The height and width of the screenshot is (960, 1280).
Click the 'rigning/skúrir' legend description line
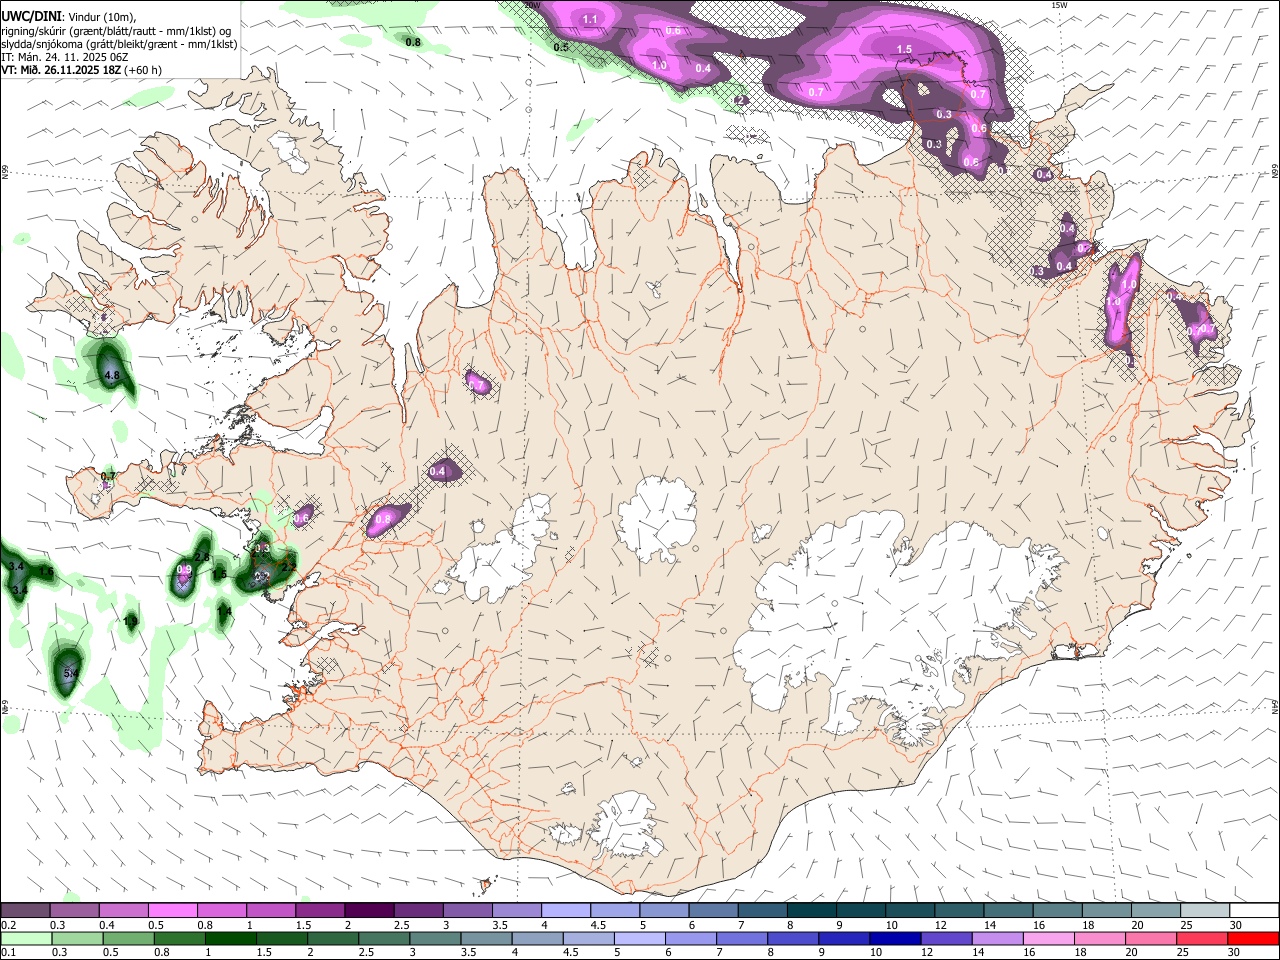point(117,30)
